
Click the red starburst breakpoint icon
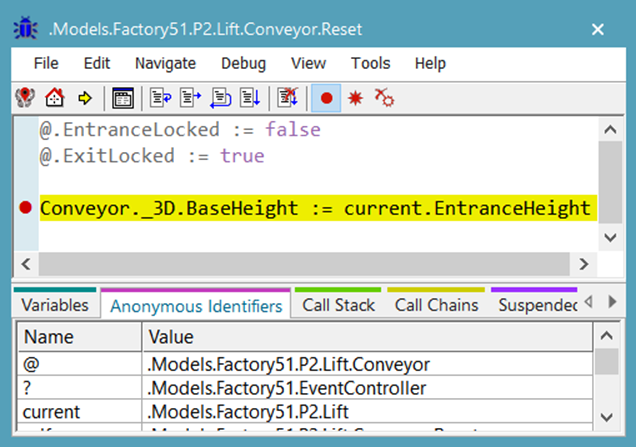tap(354, 98)
